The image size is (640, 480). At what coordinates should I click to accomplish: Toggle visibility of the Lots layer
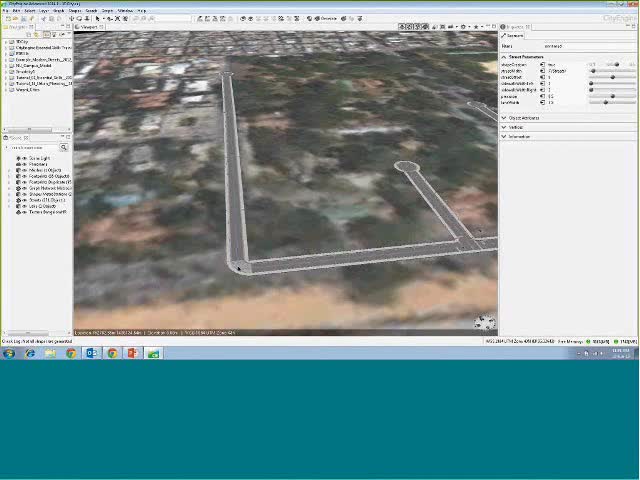(24, 206)
